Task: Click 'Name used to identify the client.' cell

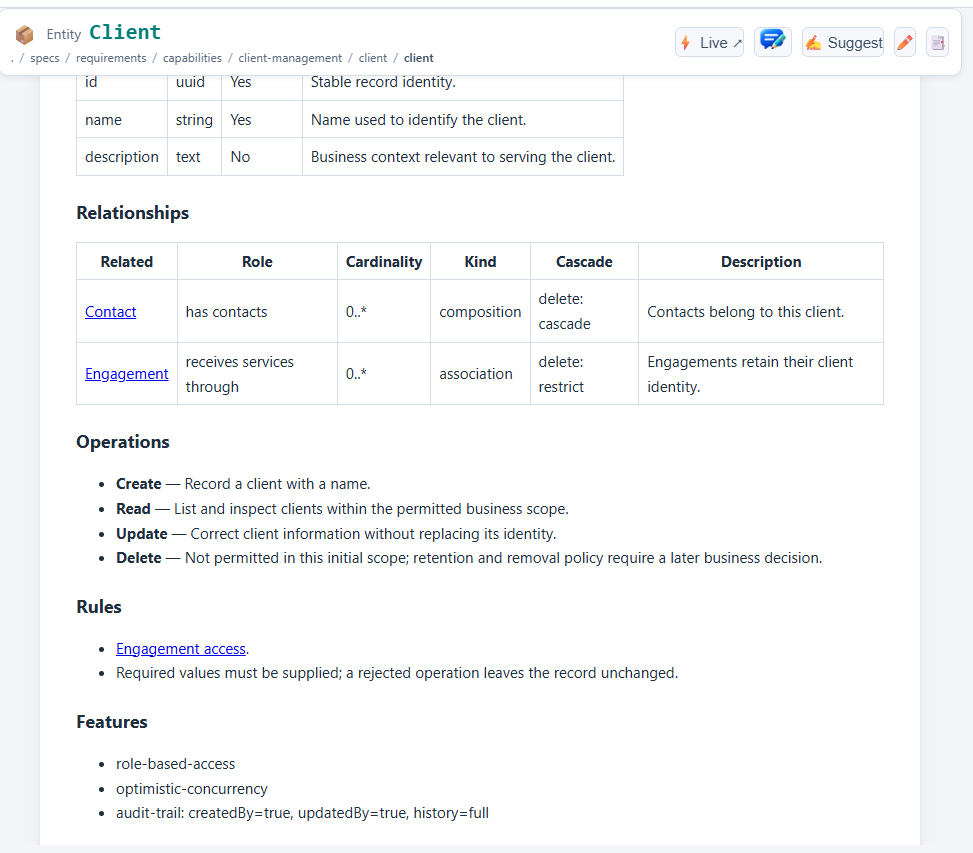Action: [x=463, y=120]
